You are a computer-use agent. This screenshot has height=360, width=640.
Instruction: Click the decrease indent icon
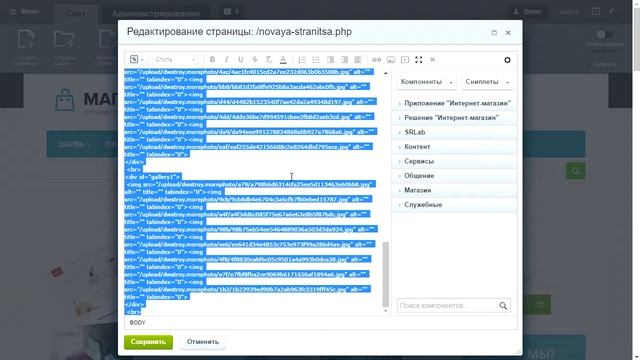pyautogui.click(x=330, y=60)
